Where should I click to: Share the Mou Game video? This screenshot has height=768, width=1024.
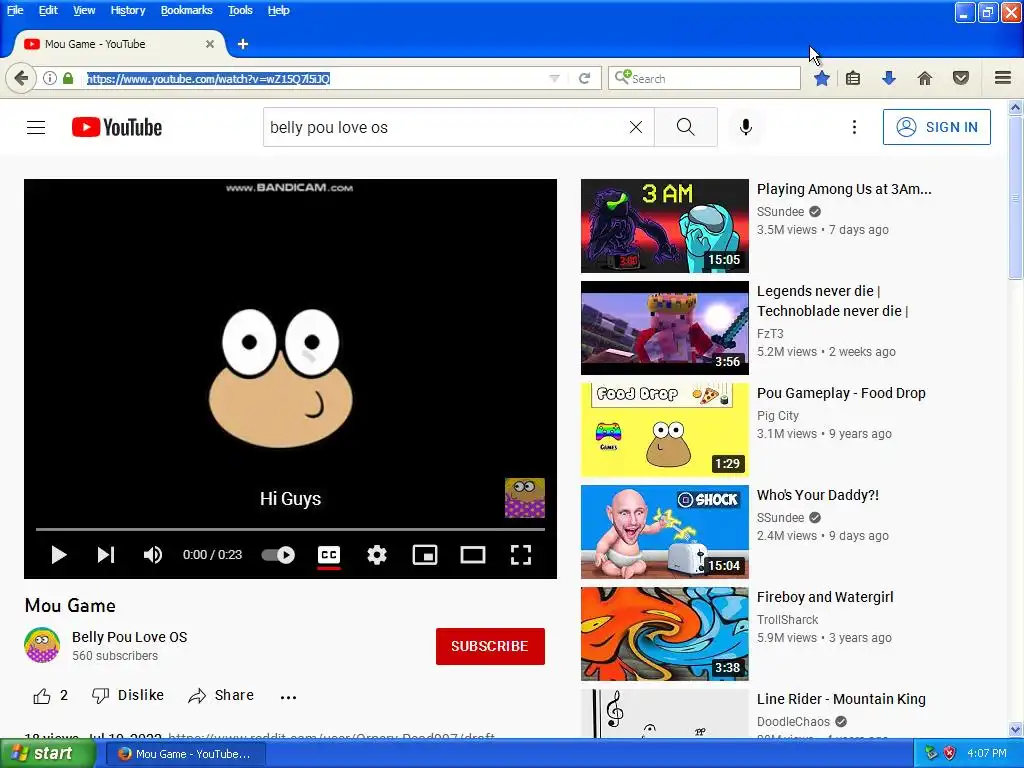[x=221, y=696]
